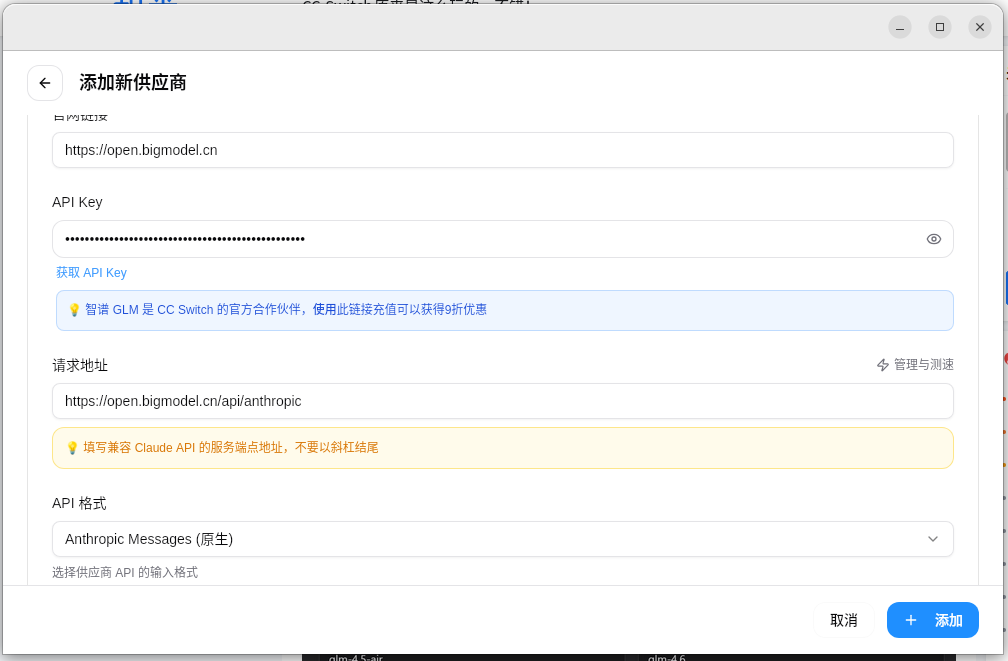This screenshot has width=1008, height=661.
Task: Click the API Key field label
Action: point(77,202)
